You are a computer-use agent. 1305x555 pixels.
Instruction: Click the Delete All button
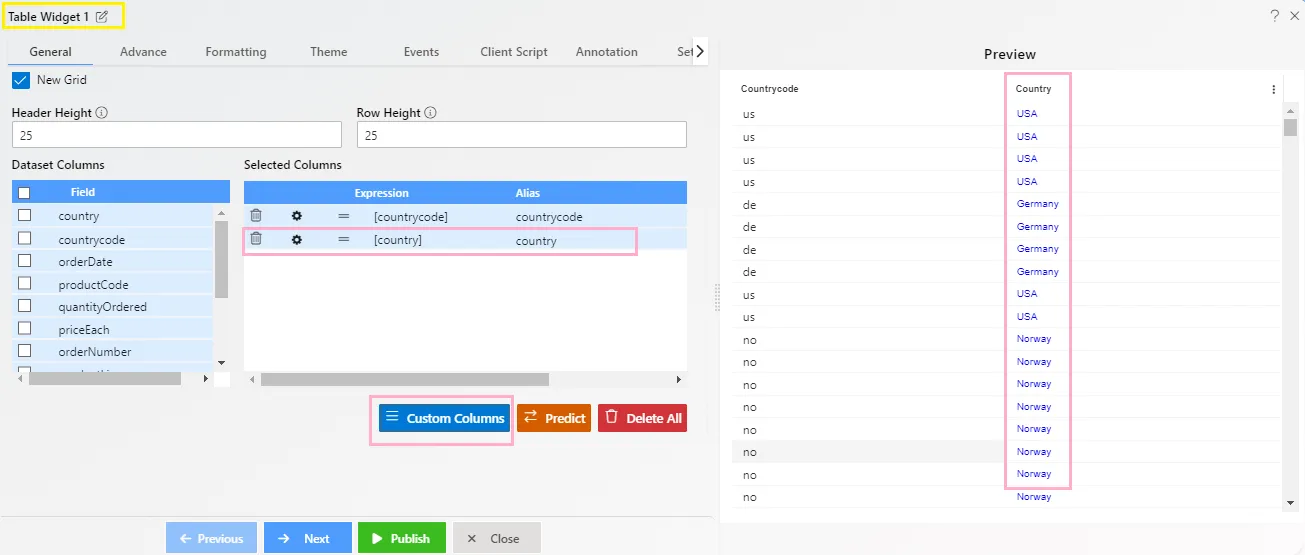(642, 418)
